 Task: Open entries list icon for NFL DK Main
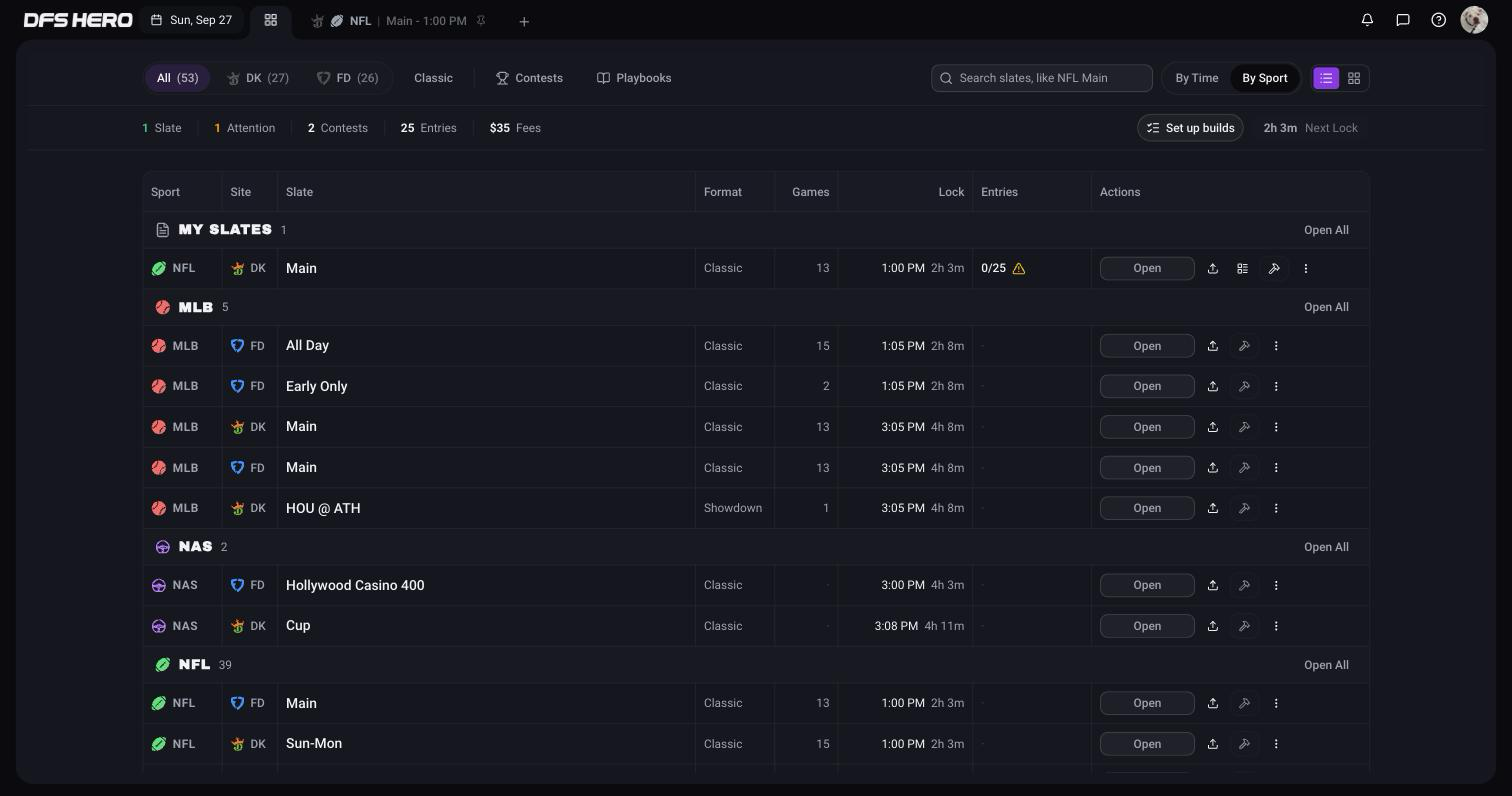pyautogui.click(x=1242, y=268)
